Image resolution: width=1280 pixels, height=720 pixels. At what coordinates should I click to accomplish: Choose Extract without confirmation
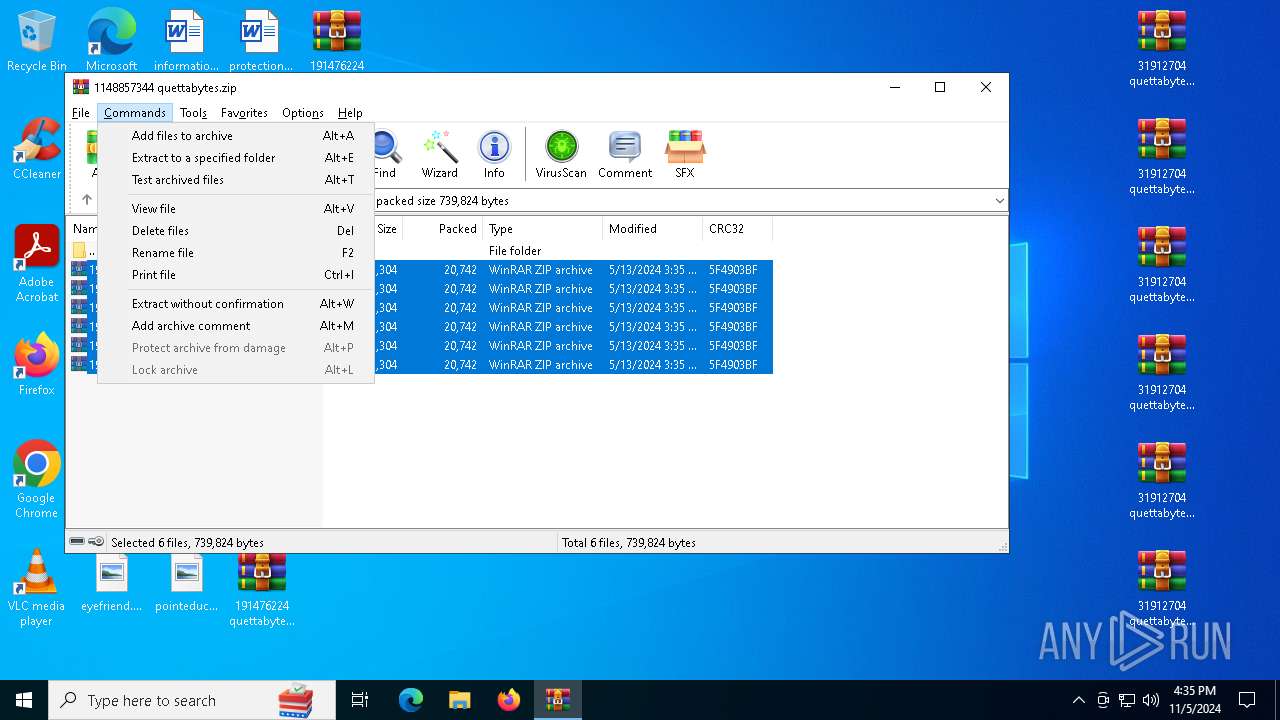236,304
